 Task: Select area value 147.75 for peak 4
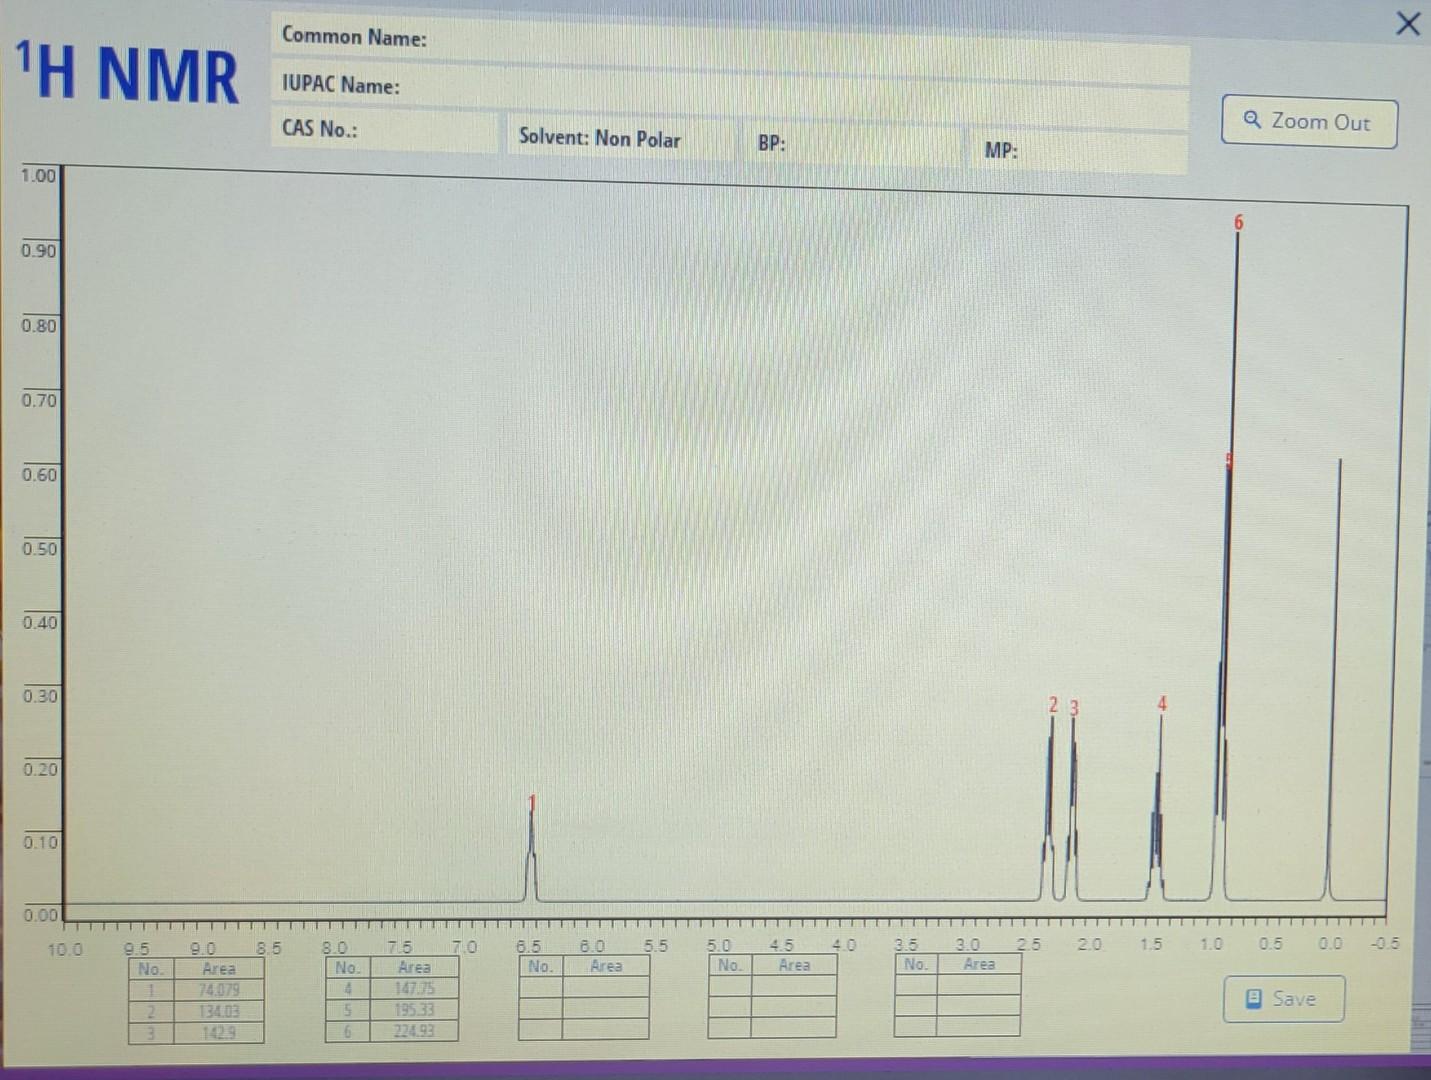414,988
